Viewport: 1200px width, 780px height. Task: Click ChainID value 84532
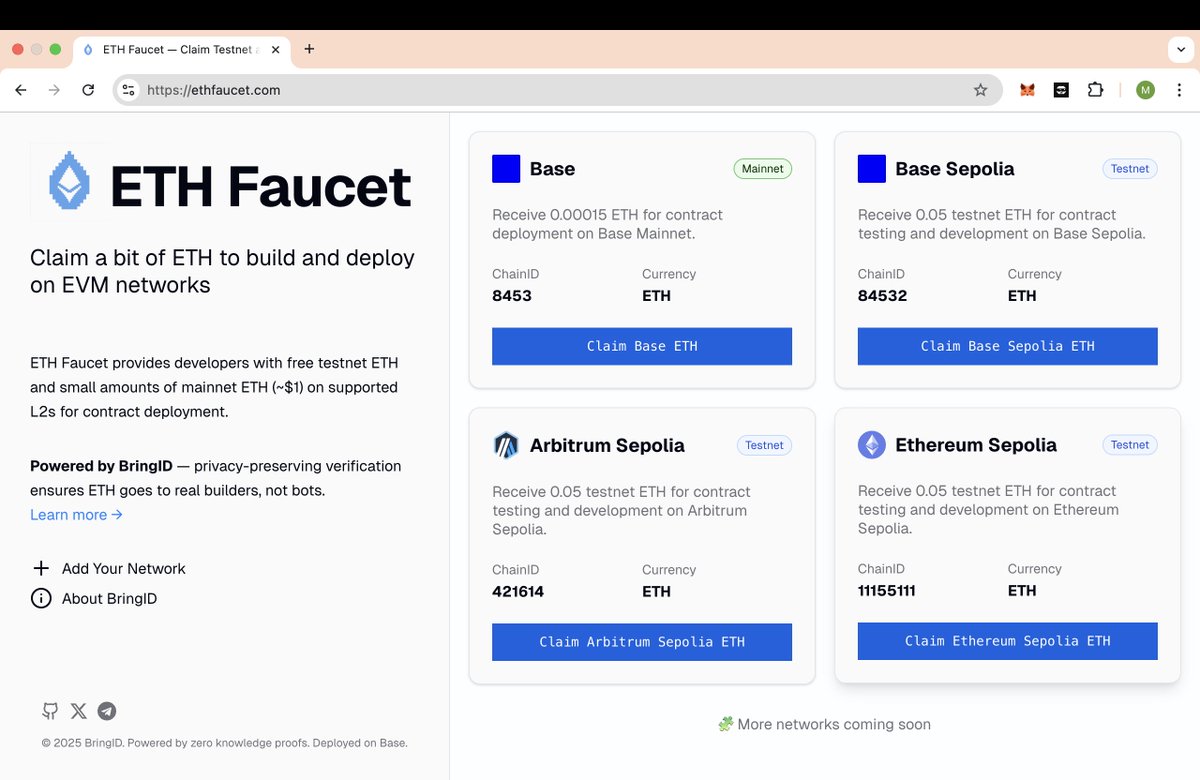click(882, 296)
